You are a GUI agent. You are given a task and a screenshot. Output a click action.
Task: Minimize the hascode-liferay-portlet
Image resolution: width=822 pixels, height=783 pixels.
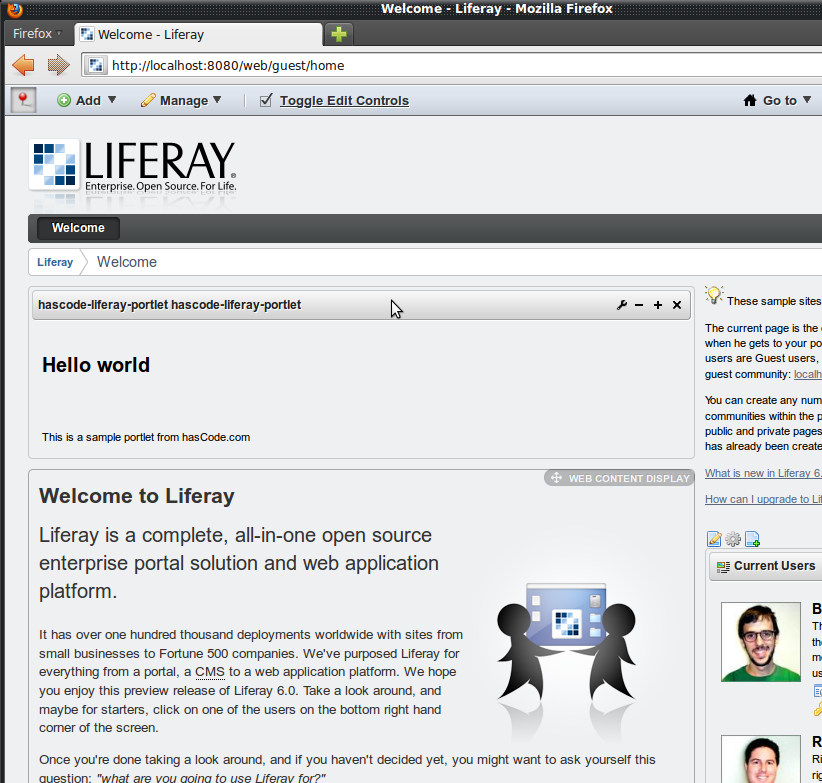coord(639,305)
